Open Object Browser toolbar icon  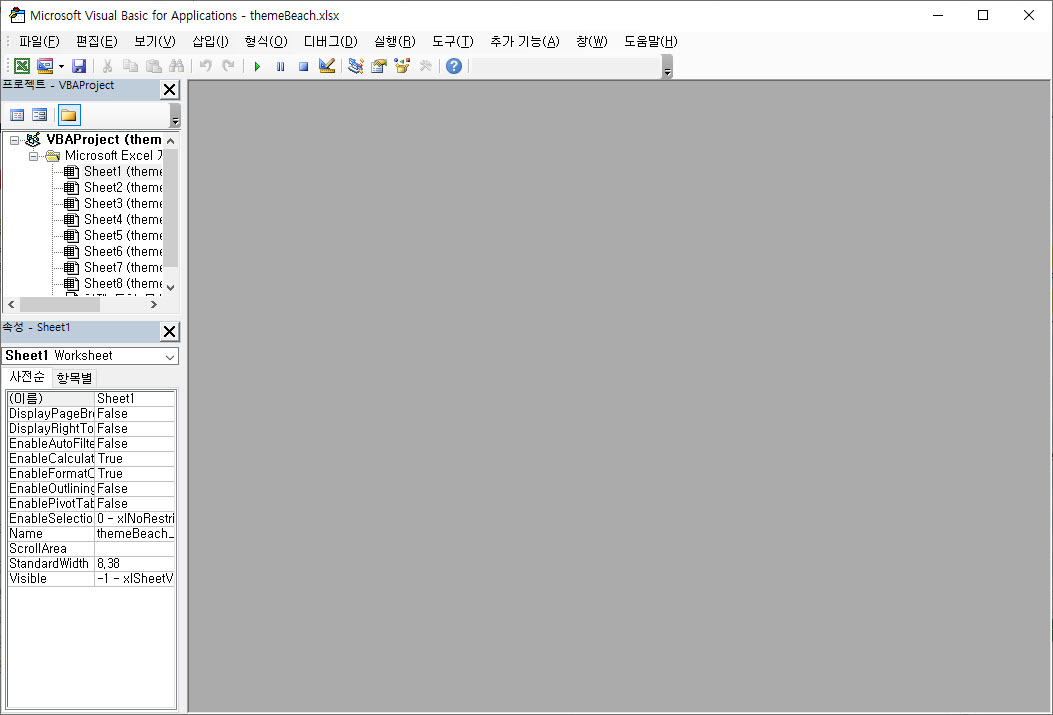point(402,66)
